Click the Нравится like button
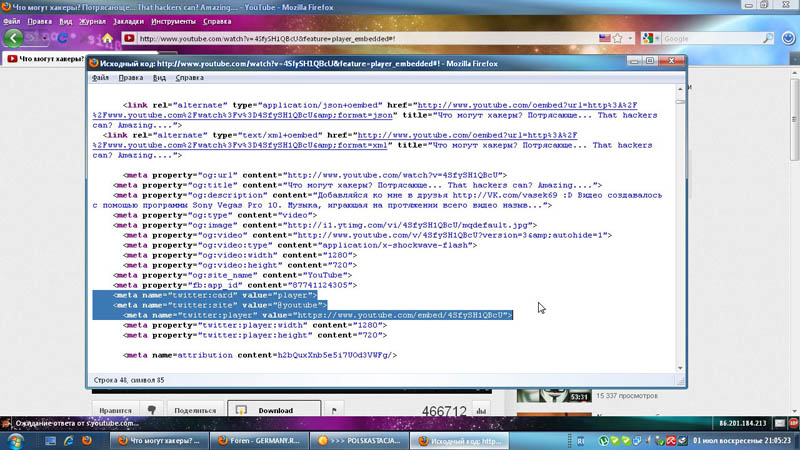The image size is (800, 450). [115, 410]
